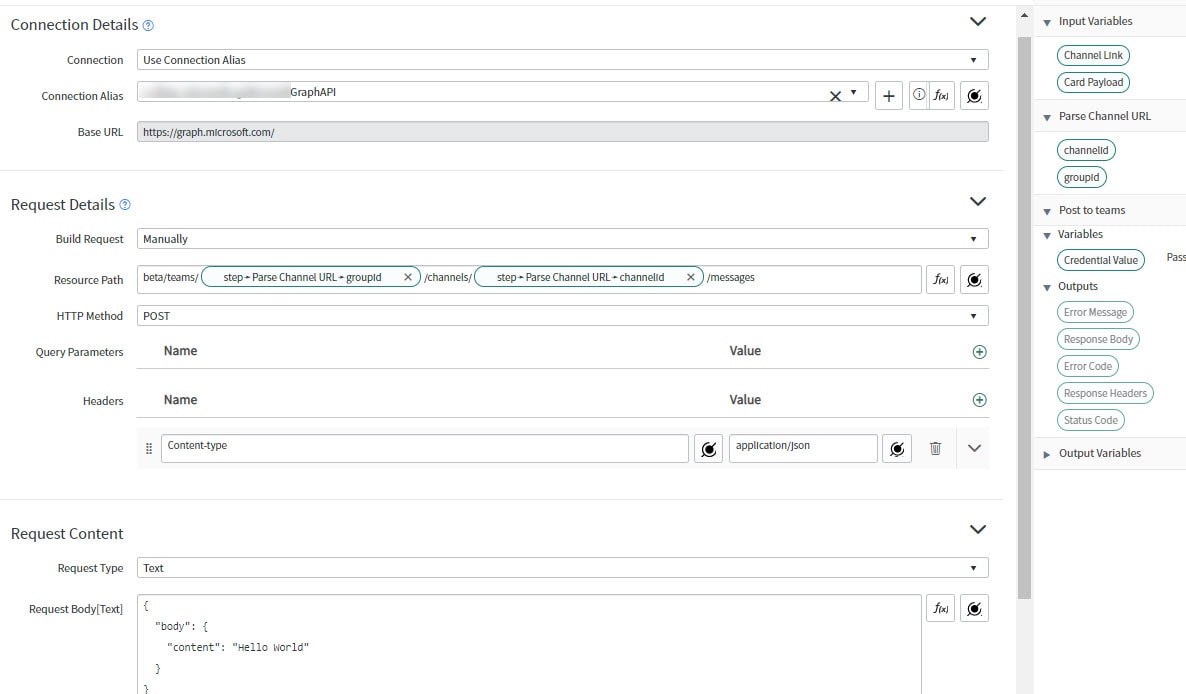The image size is (1186, 694).
Task: Open the info icon next to Connection Alias
Action: pos(917,95)
